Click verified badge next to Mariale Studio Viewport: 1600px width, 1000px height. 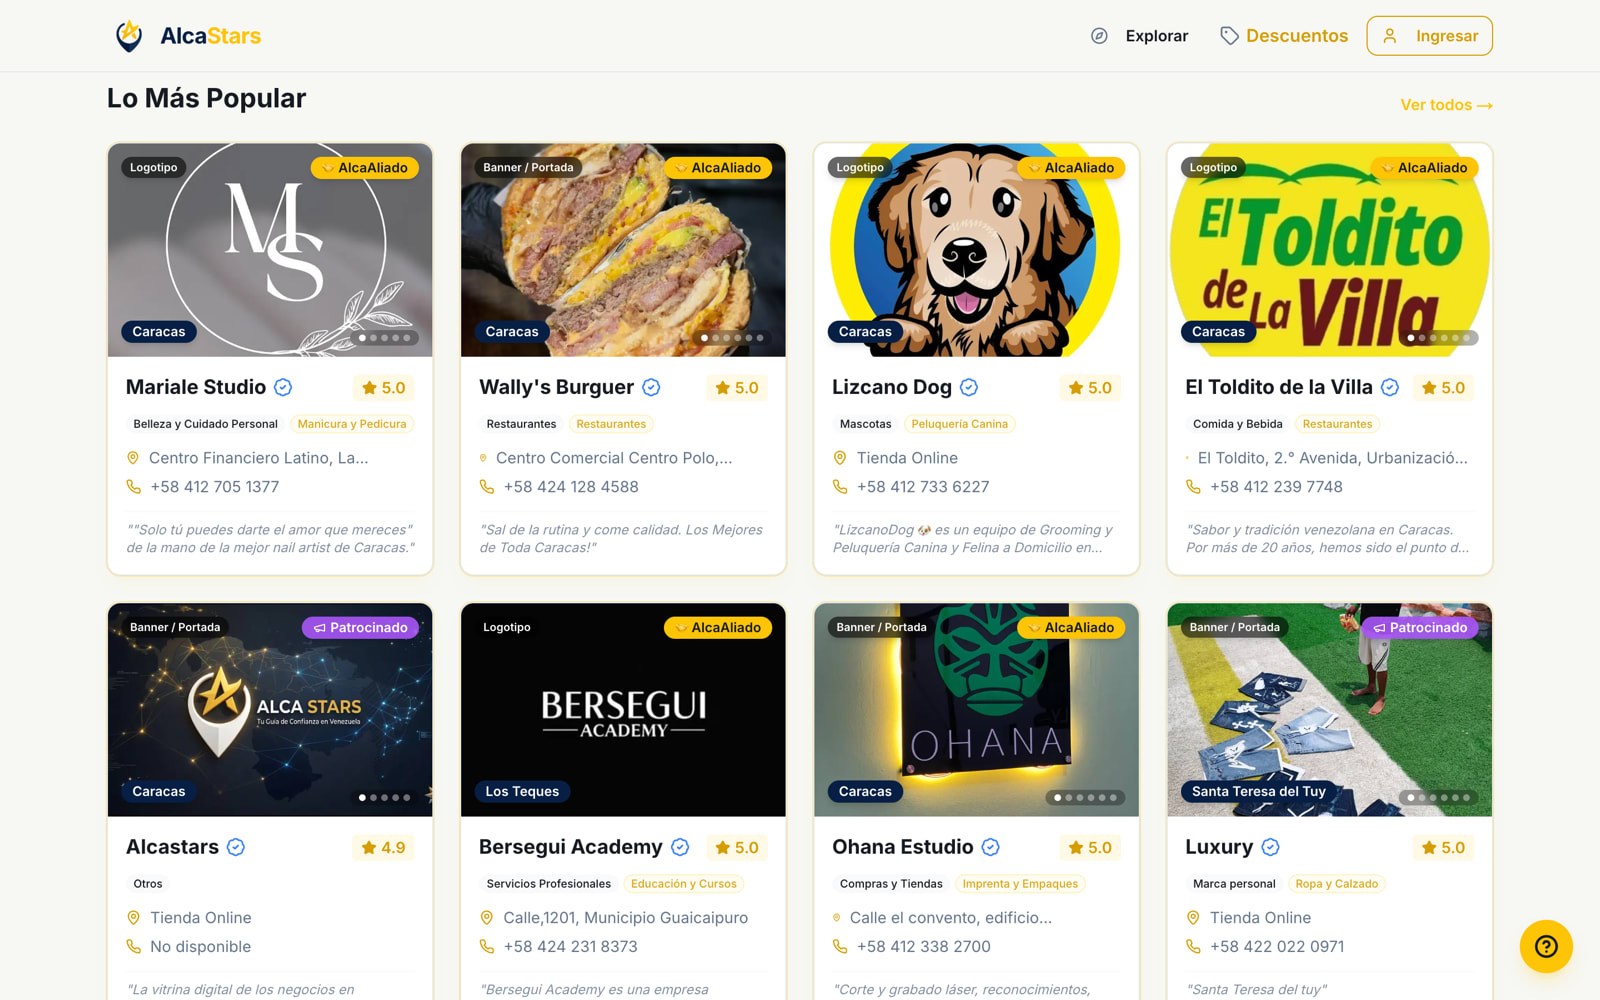283,387
